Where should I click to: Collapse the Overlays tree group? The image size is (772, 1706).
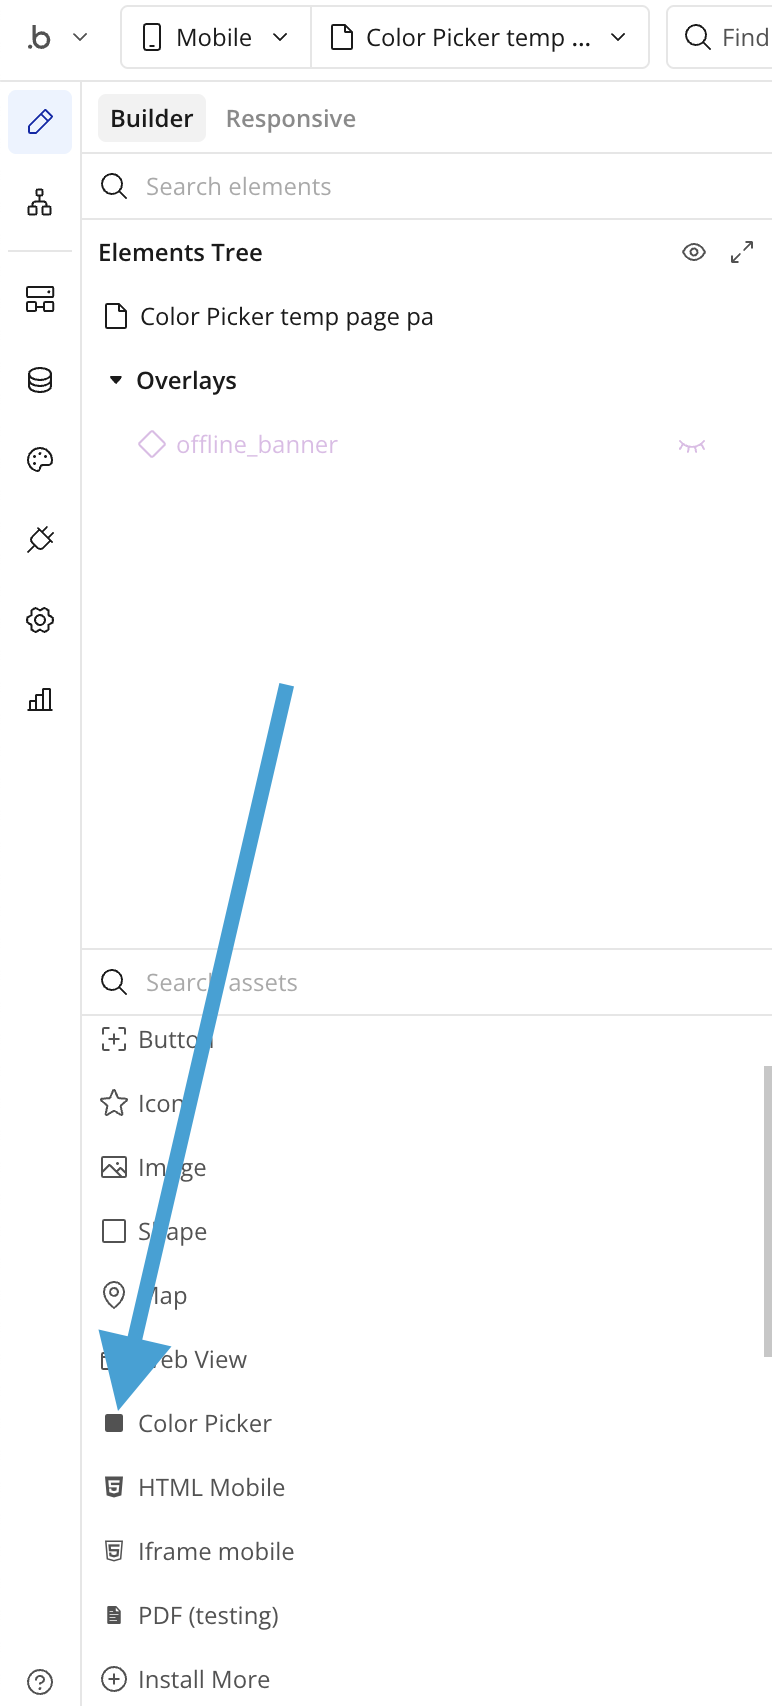116,381
